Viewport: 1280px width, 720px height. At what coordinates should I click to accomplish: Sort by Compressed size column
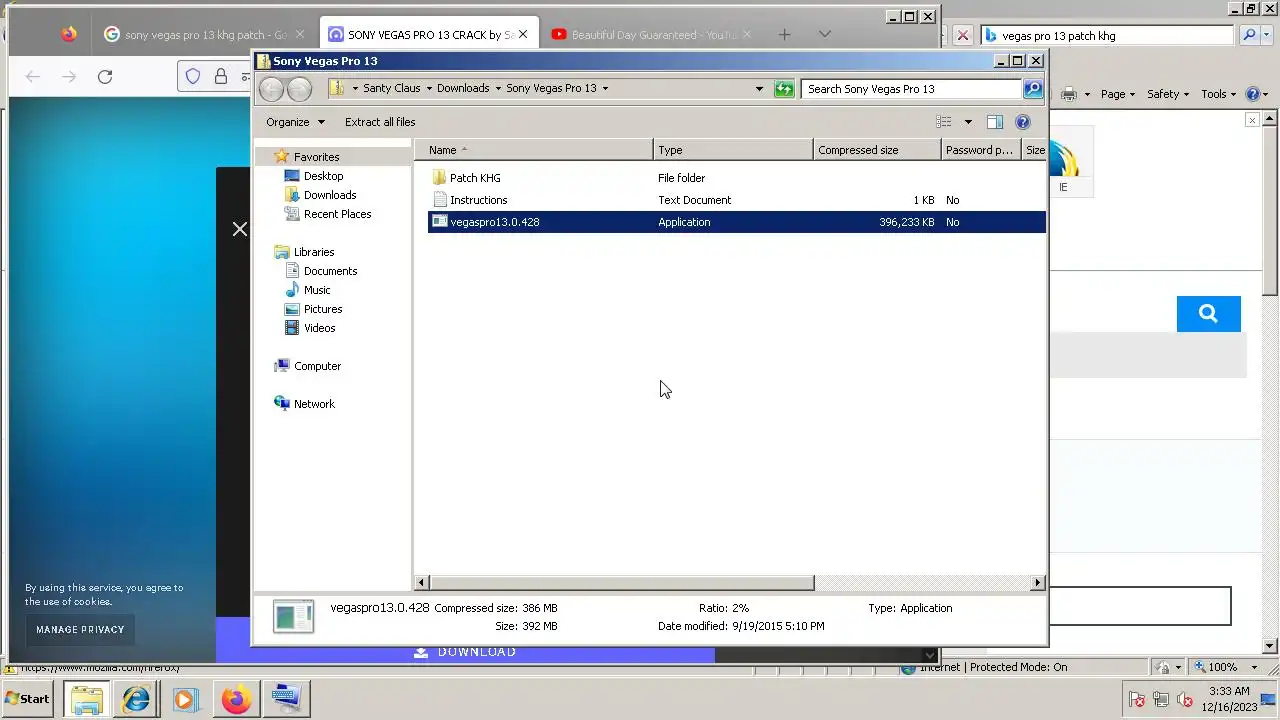click(877, 150)
